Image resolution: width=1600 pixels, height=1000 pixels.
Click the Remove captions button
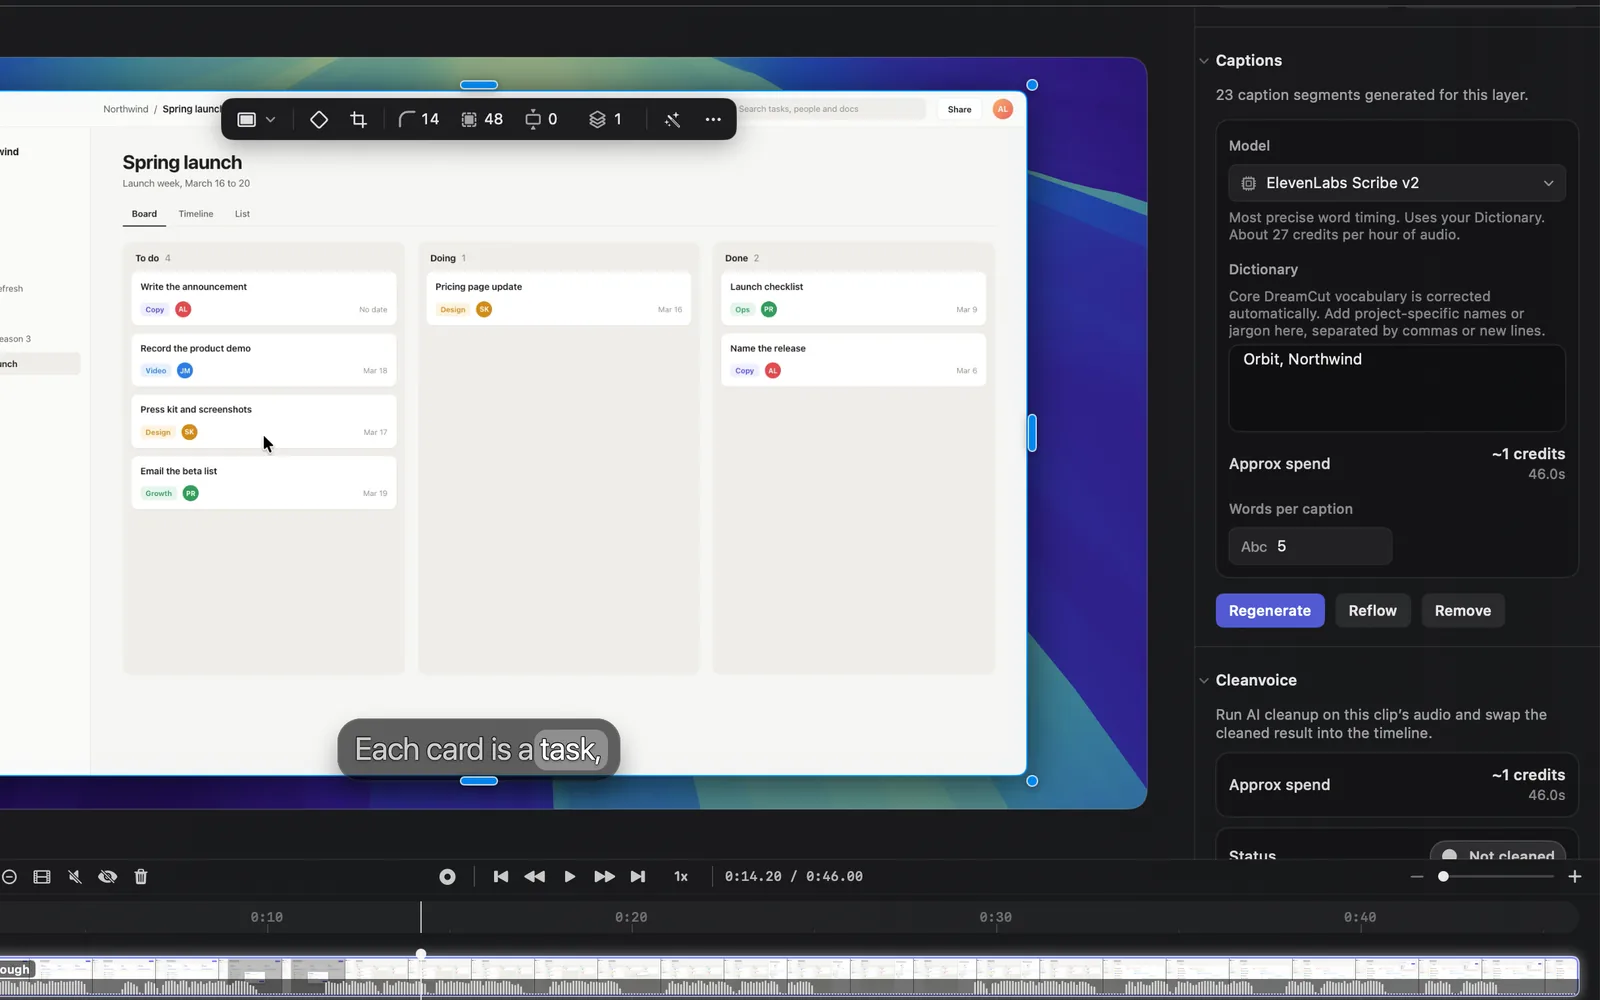coord(1463,610)
